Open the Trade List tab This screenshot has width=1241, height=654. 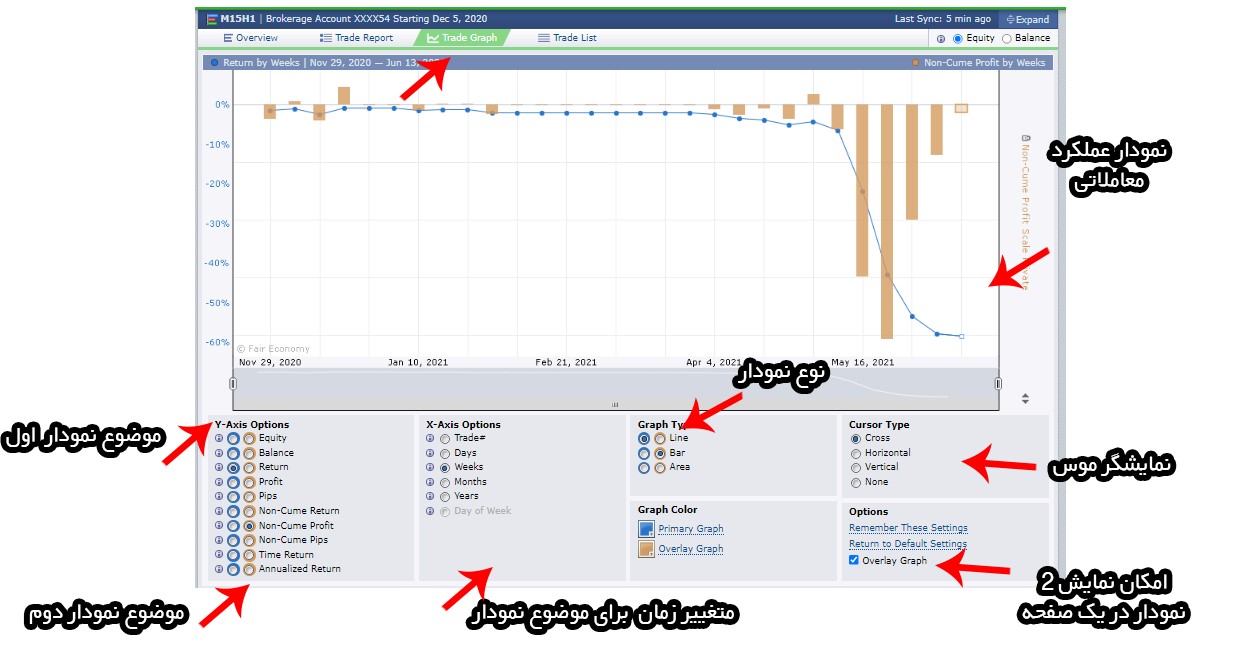[567, 38]
